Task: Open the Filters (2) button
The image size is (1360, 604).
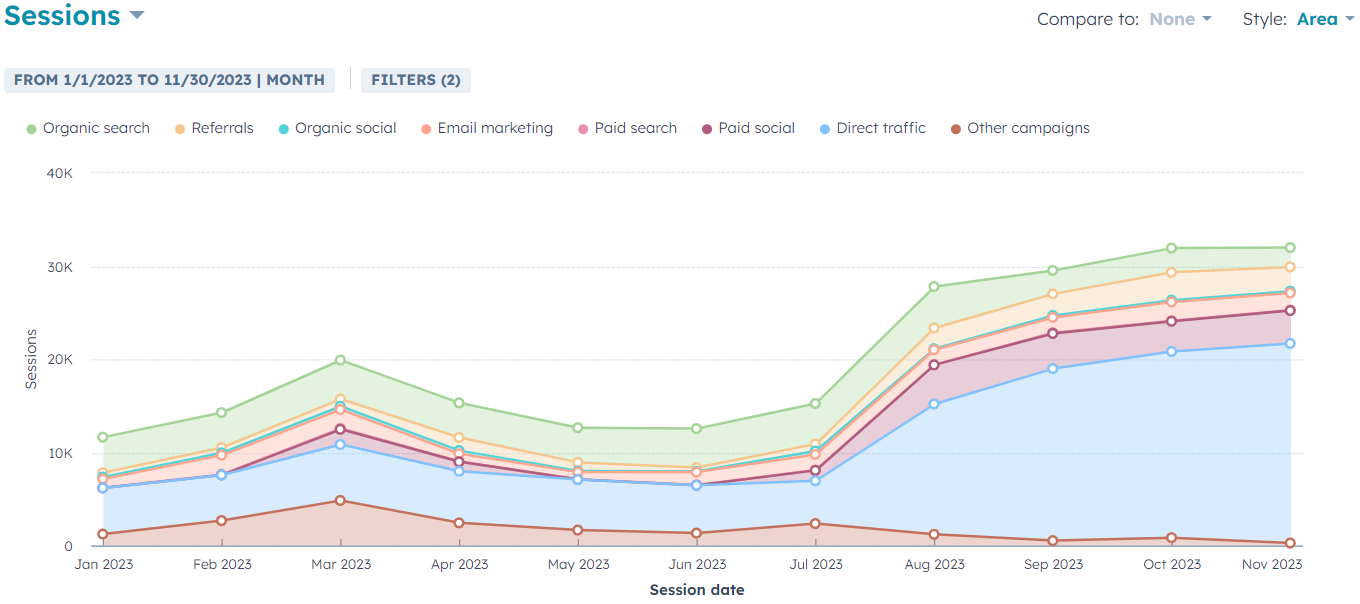Action: tap(415, 80)
